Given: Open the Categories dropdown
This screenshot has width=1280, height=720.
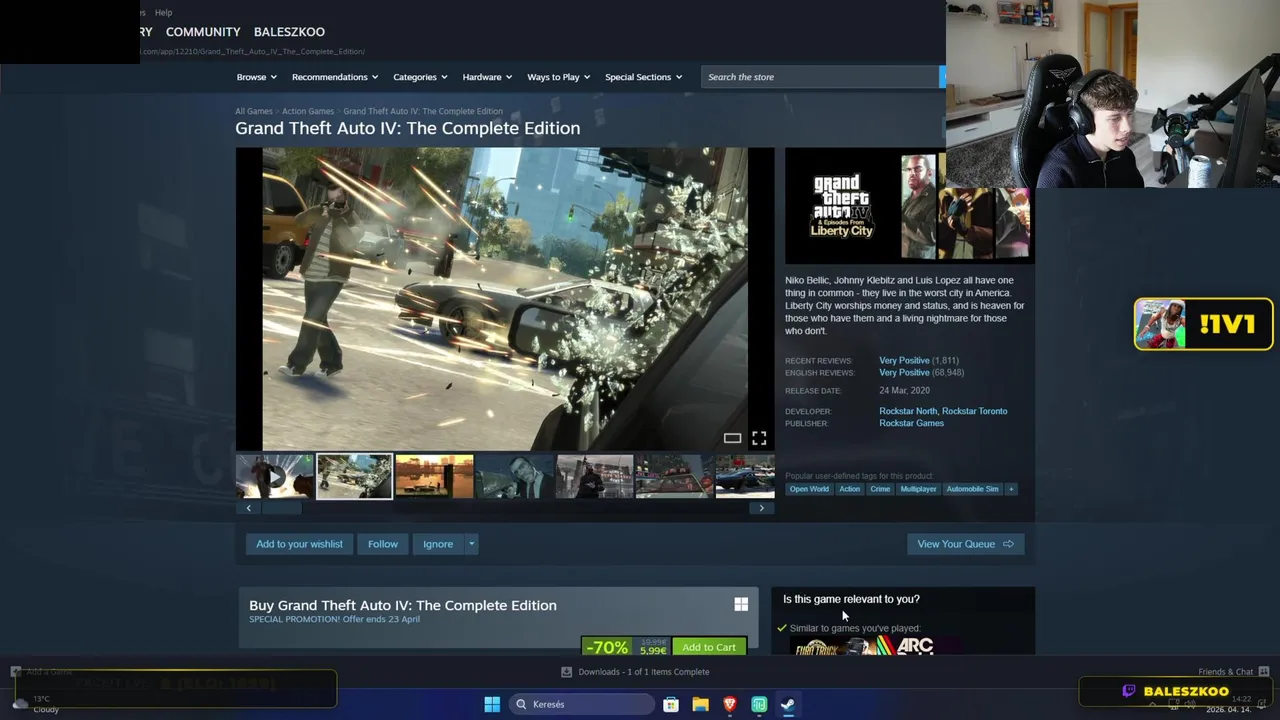Looking at the screenshot, I should click(x=420, y=77).
